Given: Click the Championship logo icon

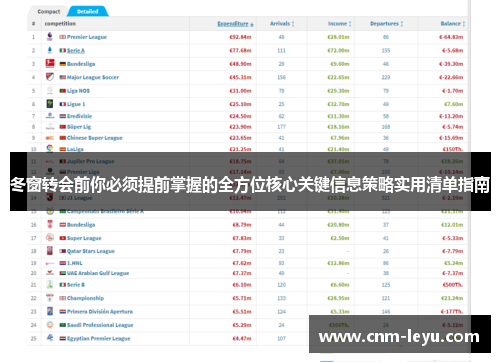Looking at the screenshot, I should 50,298.
